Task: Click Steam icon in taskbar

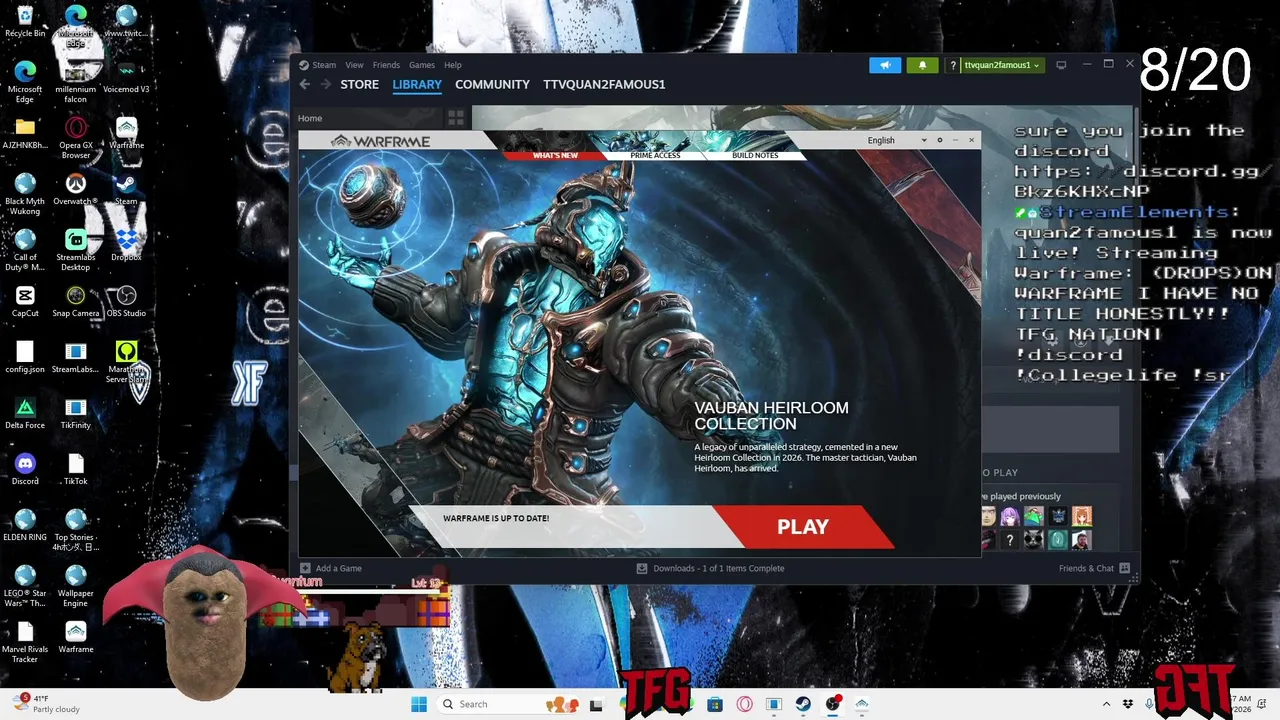Action: point(803,704)
